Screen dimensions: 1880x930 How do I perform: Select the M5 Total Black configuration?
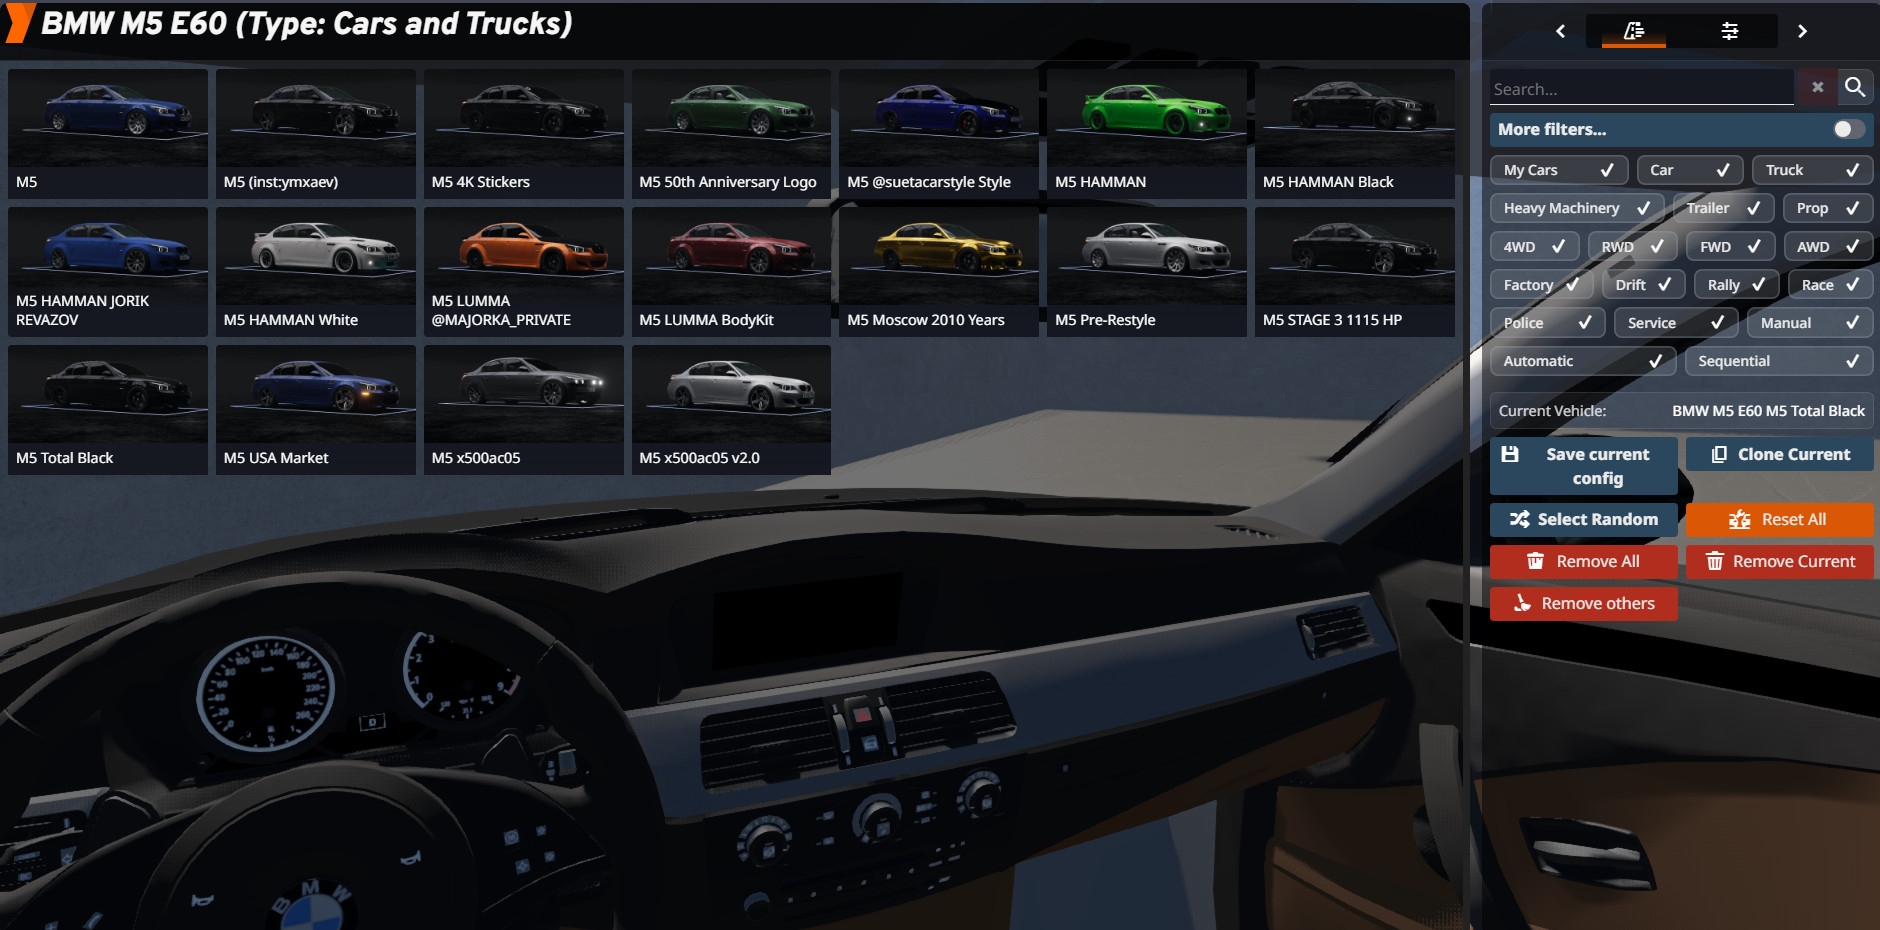point(108,410)
